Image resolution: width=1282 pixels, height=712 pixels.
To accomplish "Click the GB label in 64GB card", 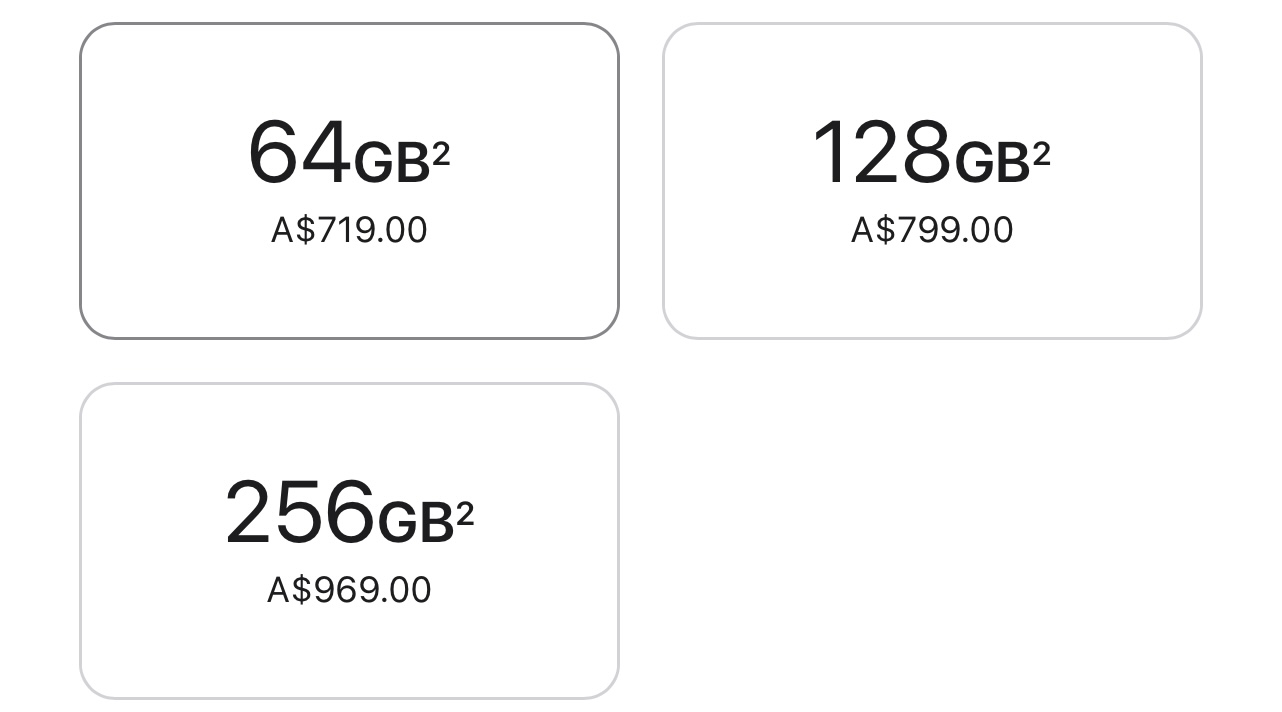I will pos(392,163).
